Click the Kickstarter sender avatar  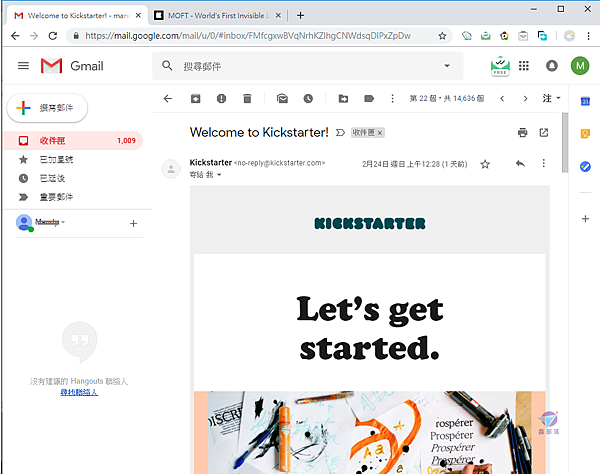[171, 169]
